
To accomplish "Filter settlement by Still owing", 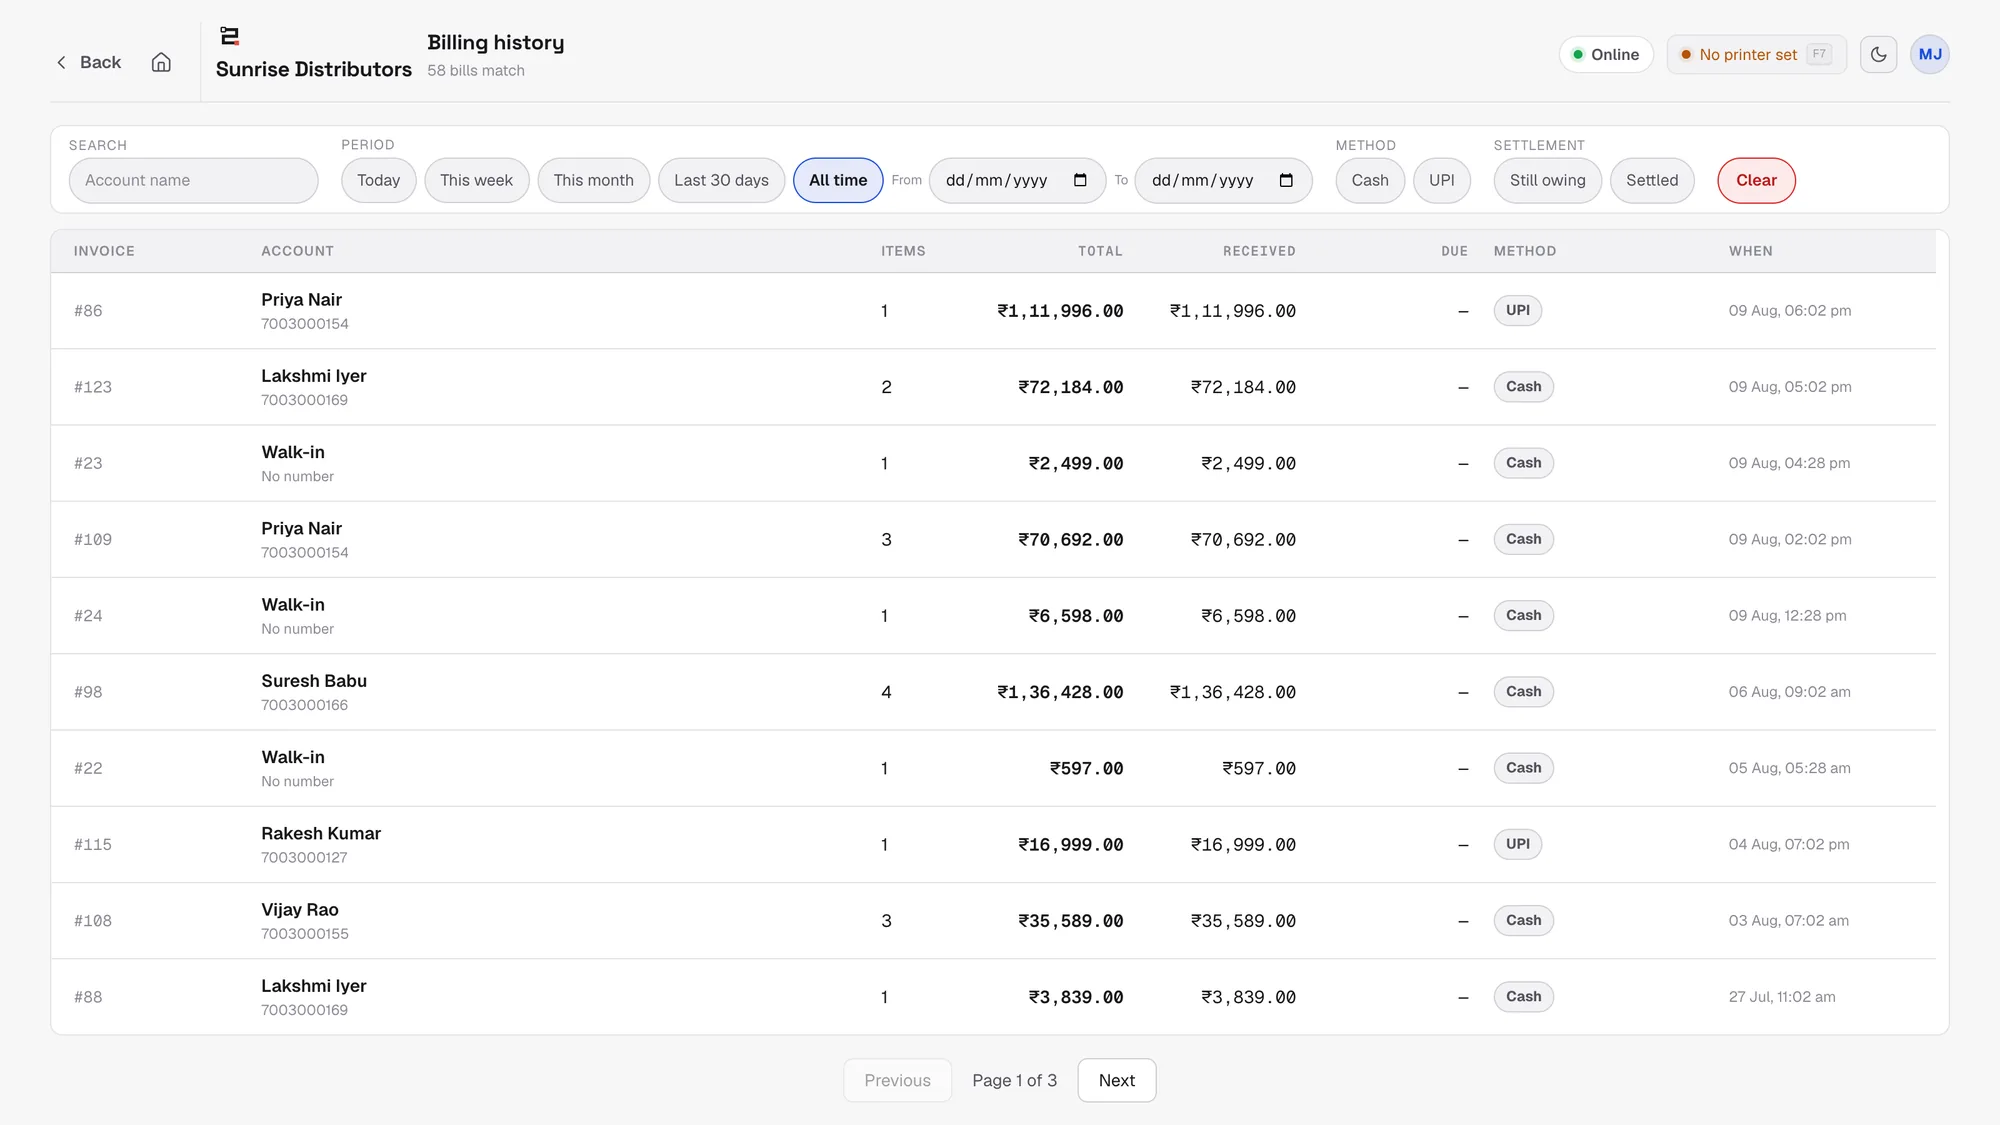I will (1547, 180).
